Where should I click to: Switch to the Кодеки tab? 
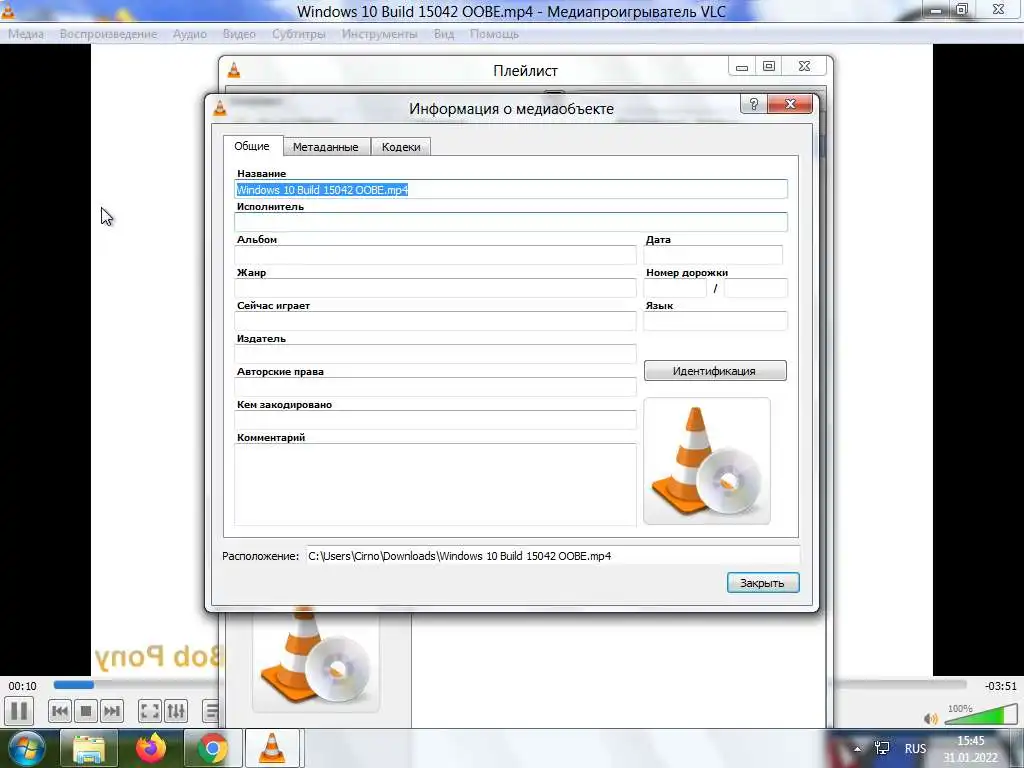click(x=401, y=147)
